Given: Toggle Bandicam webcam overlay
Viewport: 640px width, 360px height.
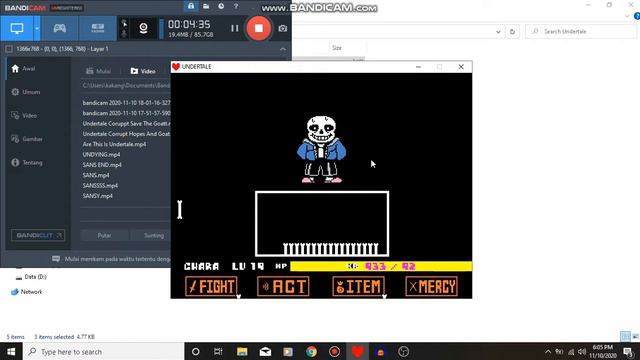Looking at the screenshot, I should (143, 28).
